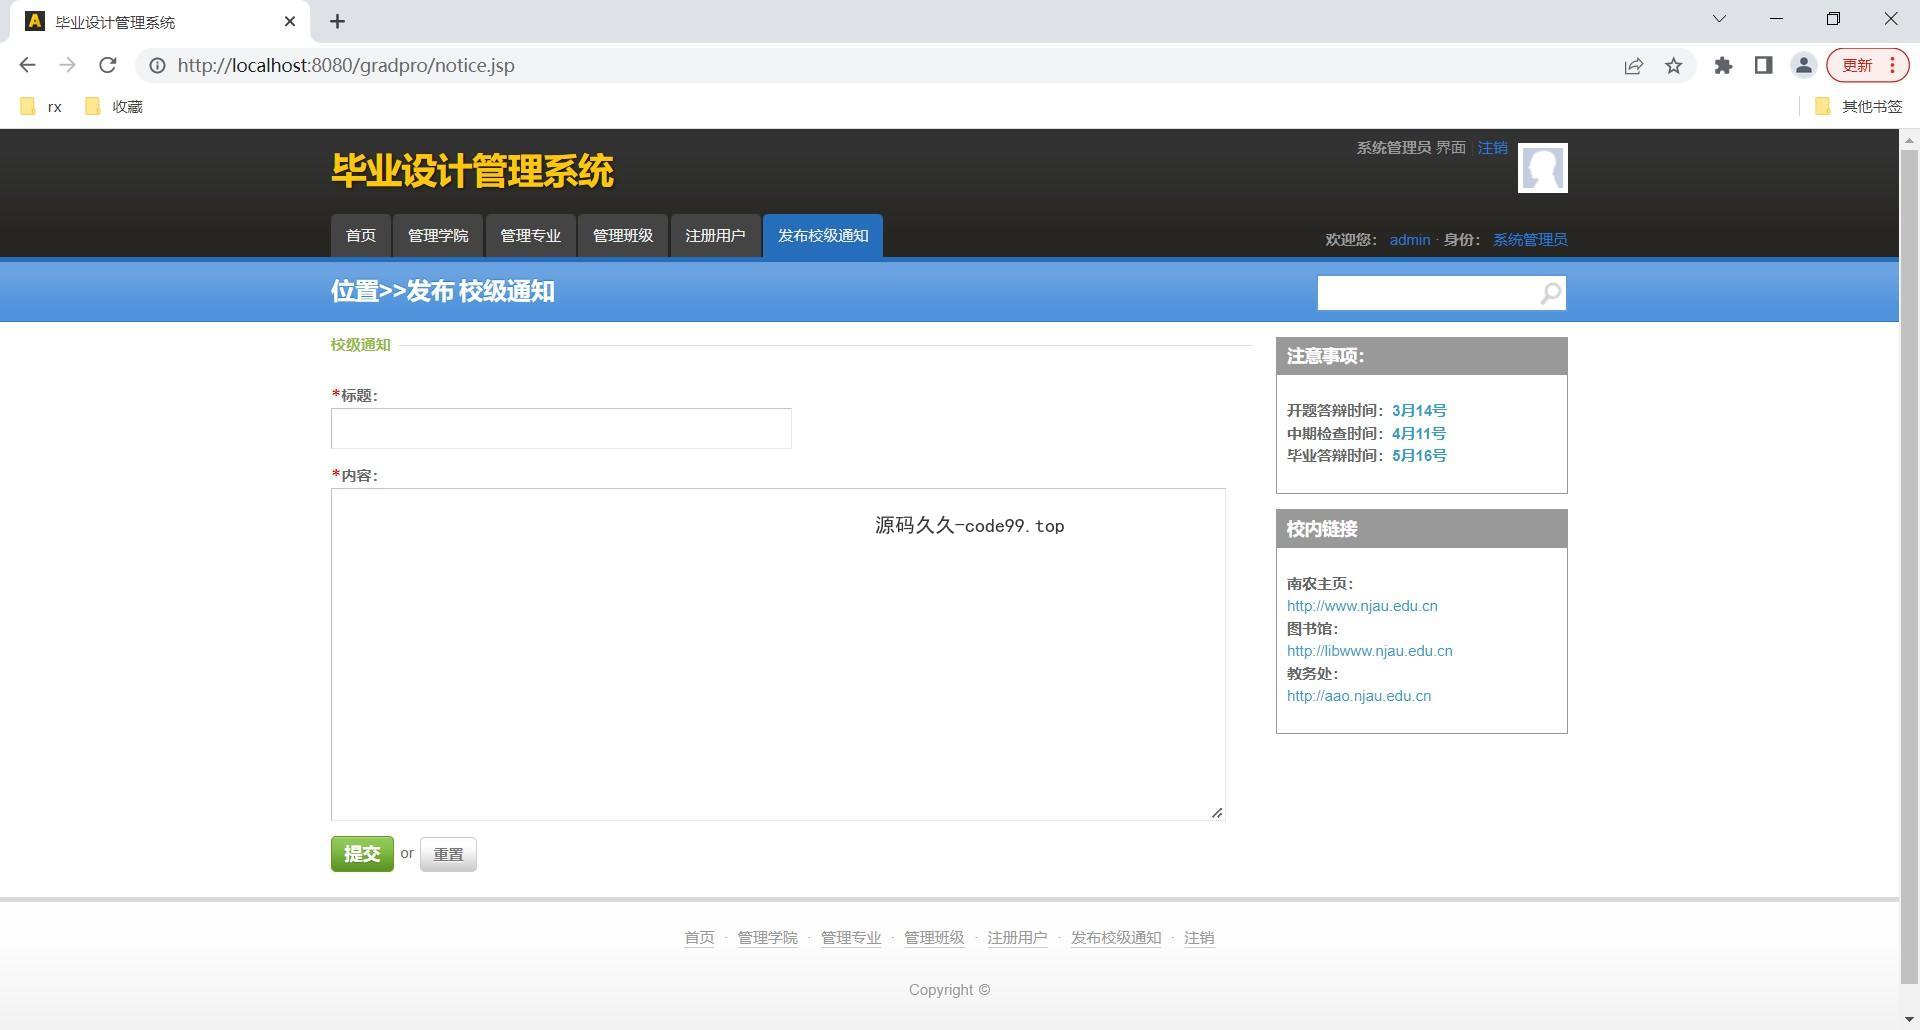Open the 管理学院 navigation tab
The height and width of the screenshot is (1030, 1920).
tap(438, 236)
